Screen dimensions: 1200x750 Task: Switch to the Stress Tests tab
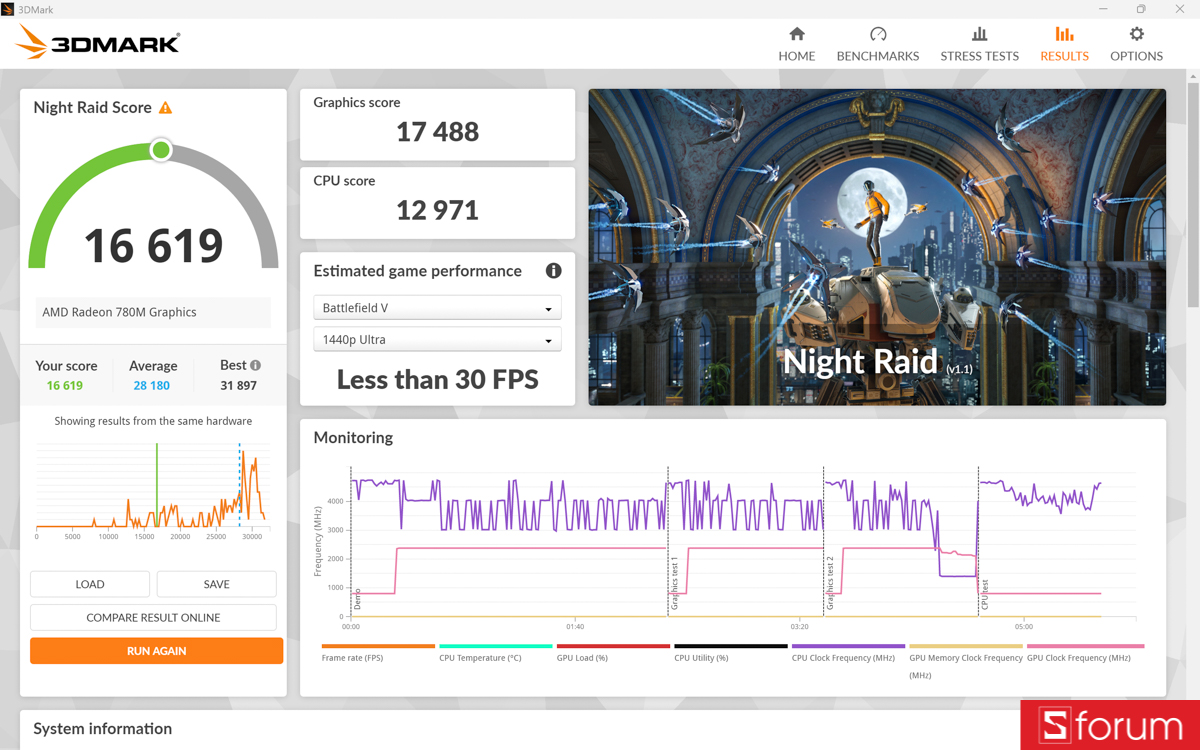(x=979, y=44)
